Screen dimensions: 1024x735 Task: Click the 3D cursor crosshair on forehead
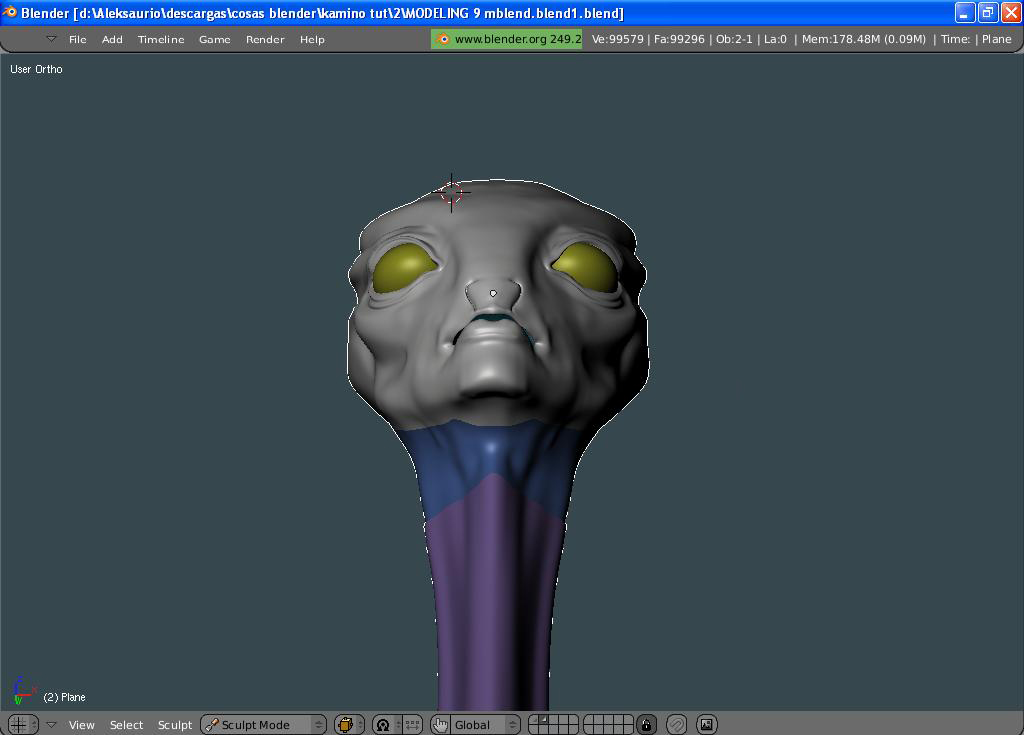pos(451,193)
